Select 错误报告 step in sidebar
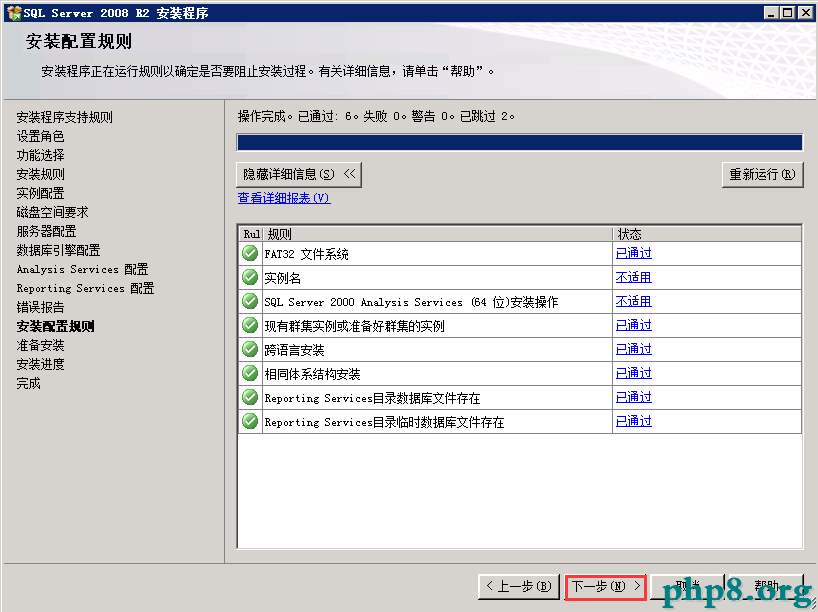Image resolution: width=818 pixels, height=612 pixels. click(x=41, y=307)
